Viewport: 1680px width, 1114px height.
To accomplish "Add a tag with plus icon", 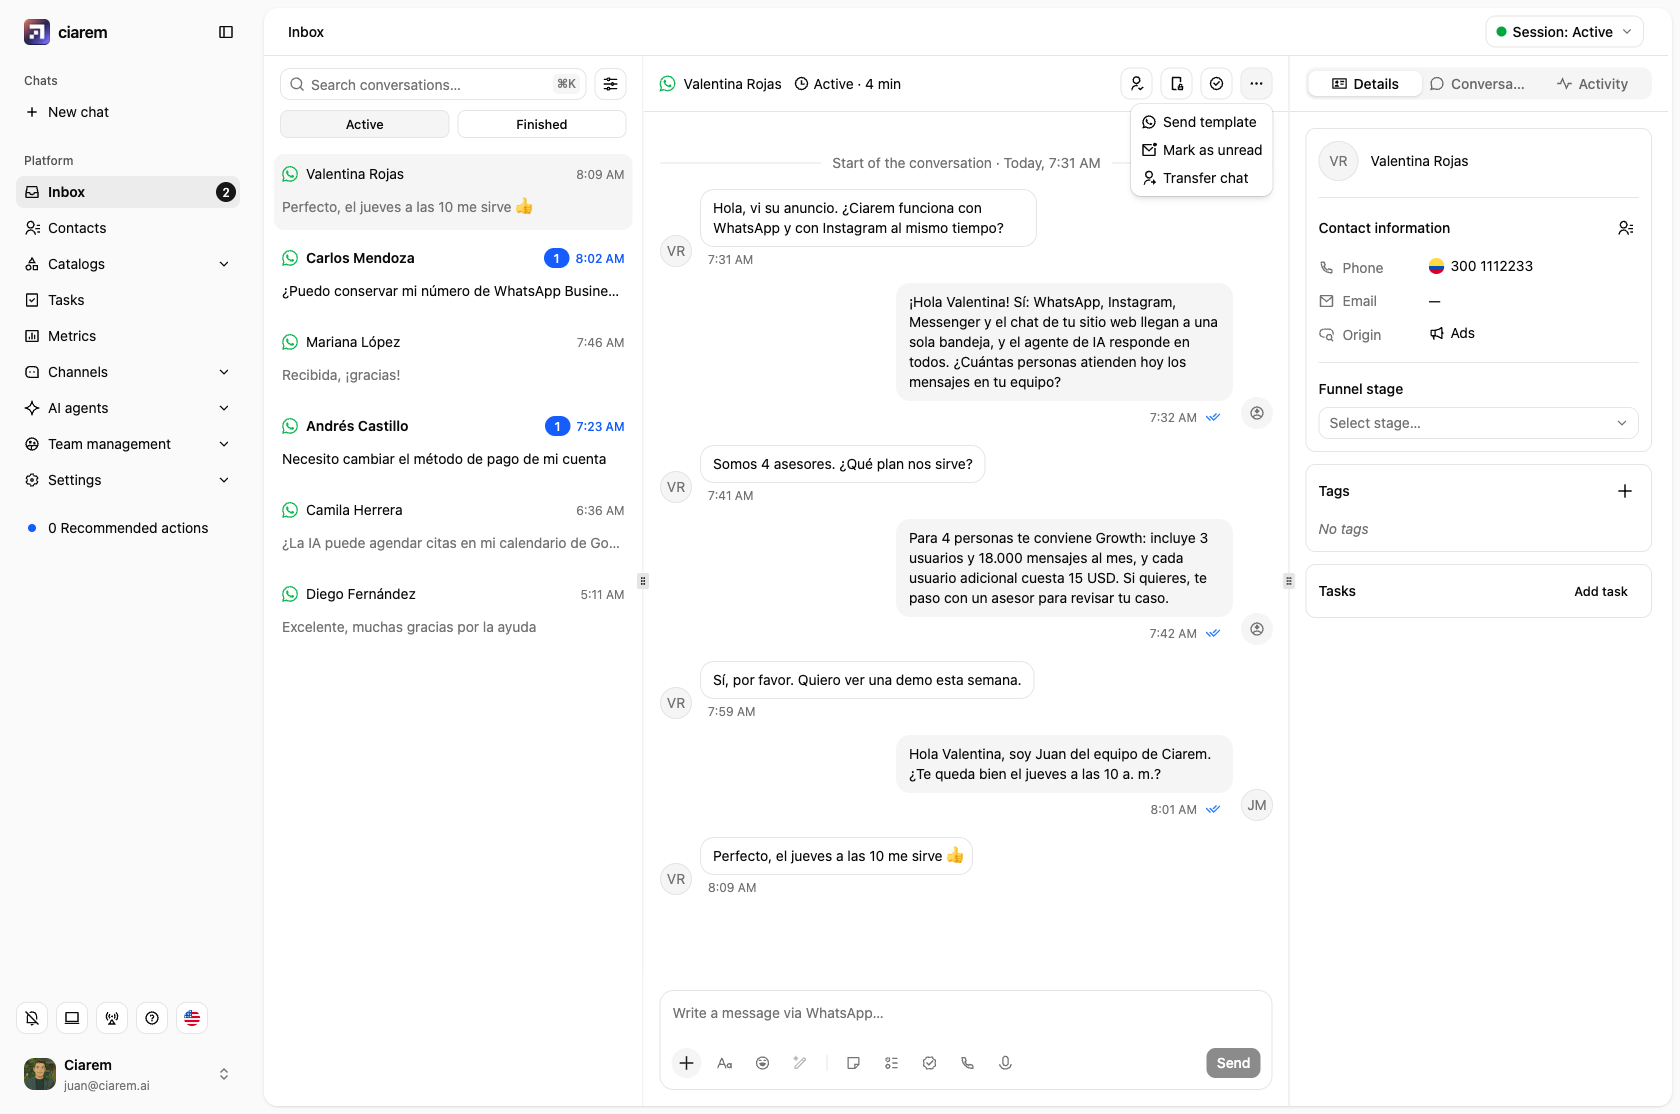I will coord(1625,491).
